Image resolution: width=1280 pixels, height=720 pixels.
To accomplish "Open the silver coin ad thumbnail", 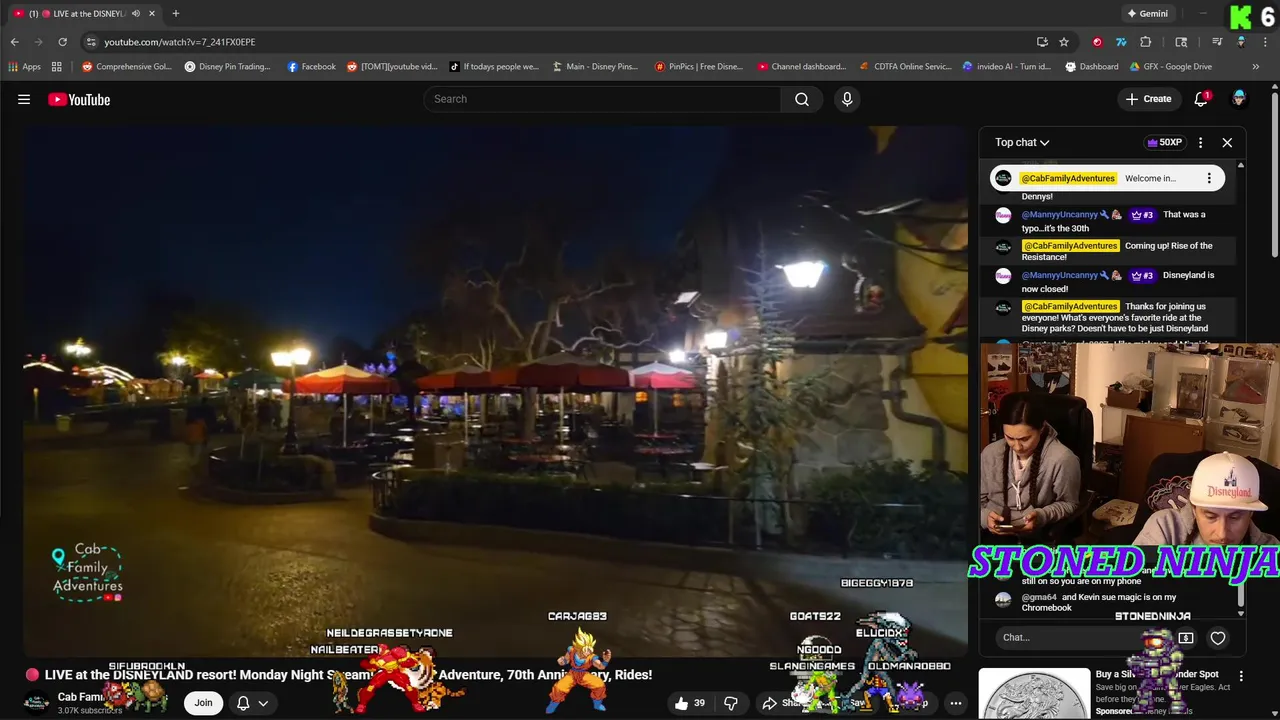I will point(1034,693).
